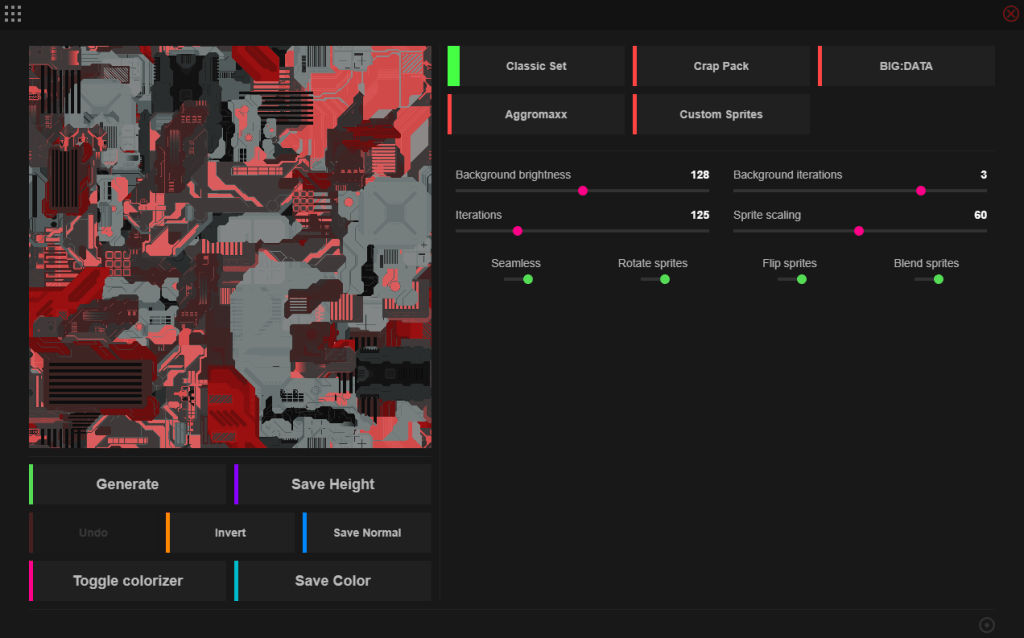Click Toggle colorizer button
This screenshot has height=638, width=1024.
click(x=128, y=581)
